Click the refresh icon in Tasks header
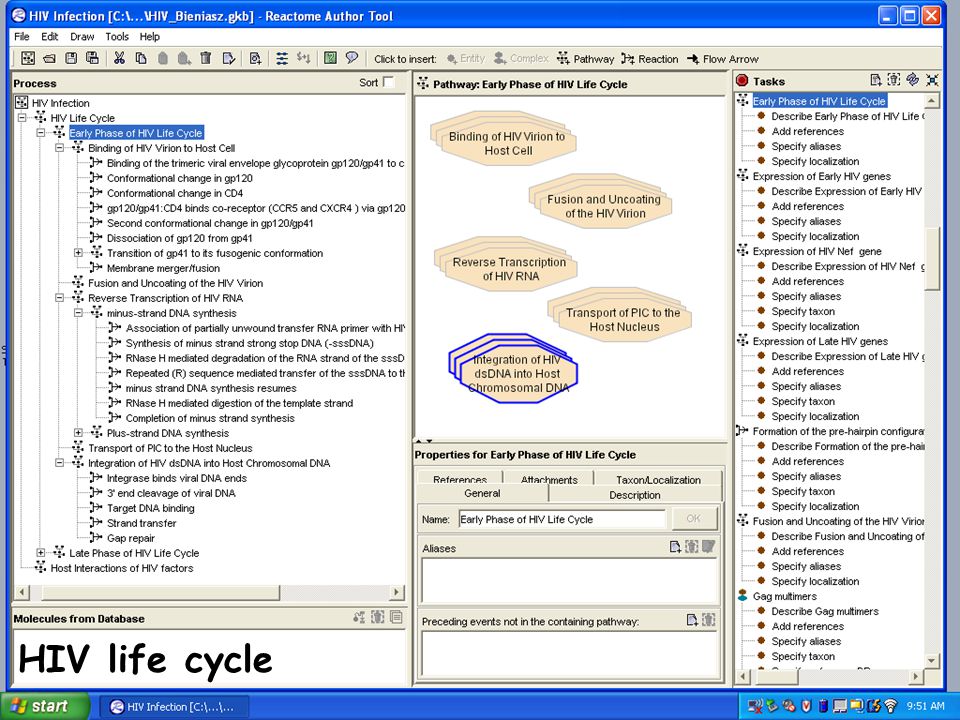This screenshot has width=960, height=720. pos(913,80)
